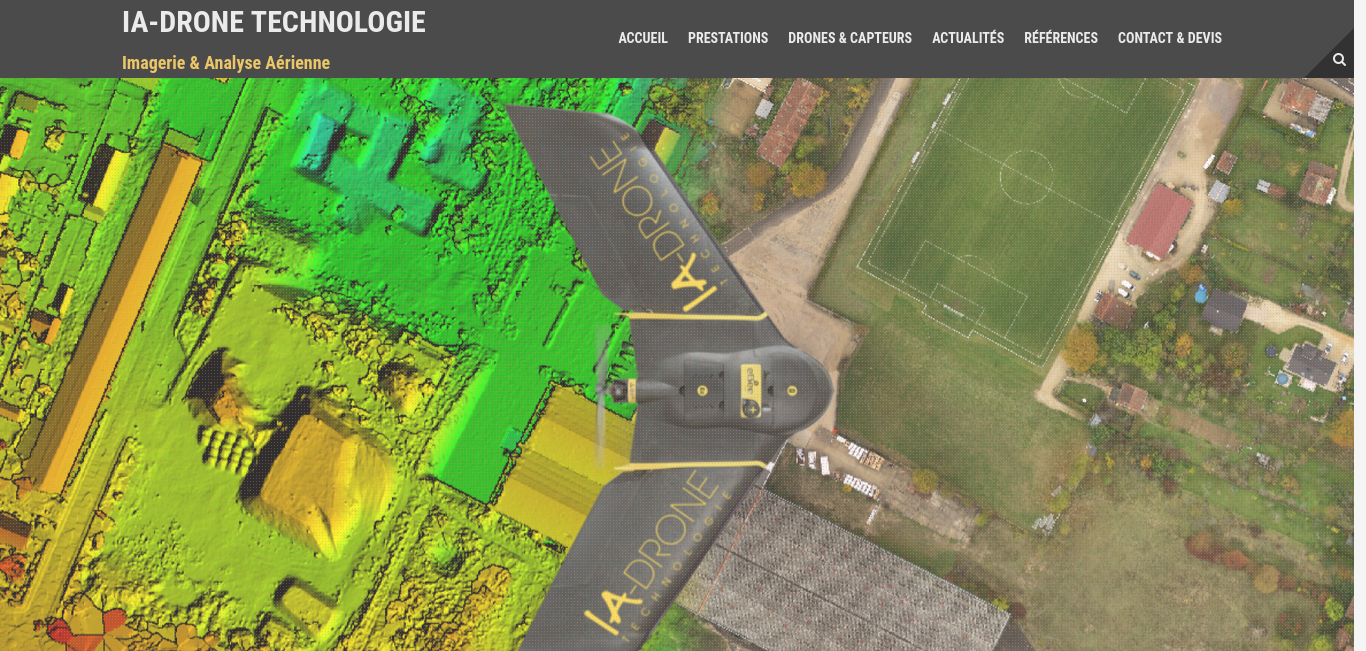The height and width of the screenshot is (651, 1366).
Task: Click the Imagerie & Analyse Aérienne tagline
Action: (x=226, y=63)
